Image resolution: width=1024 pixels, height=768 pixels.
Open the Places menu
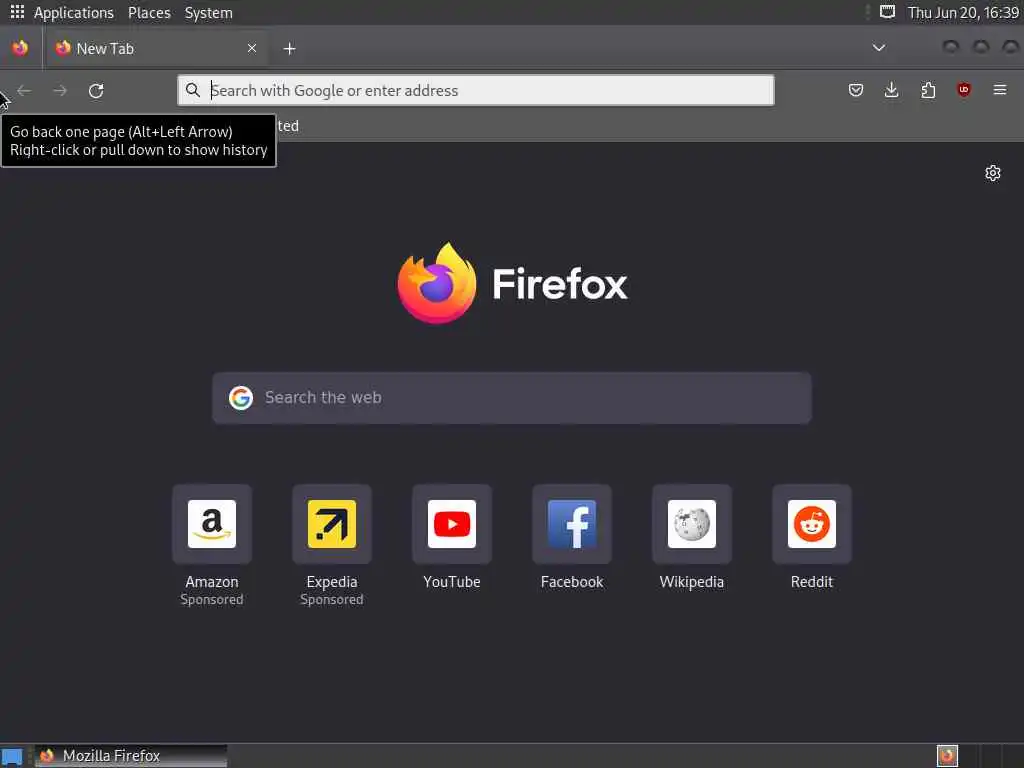tap(149, 12)
